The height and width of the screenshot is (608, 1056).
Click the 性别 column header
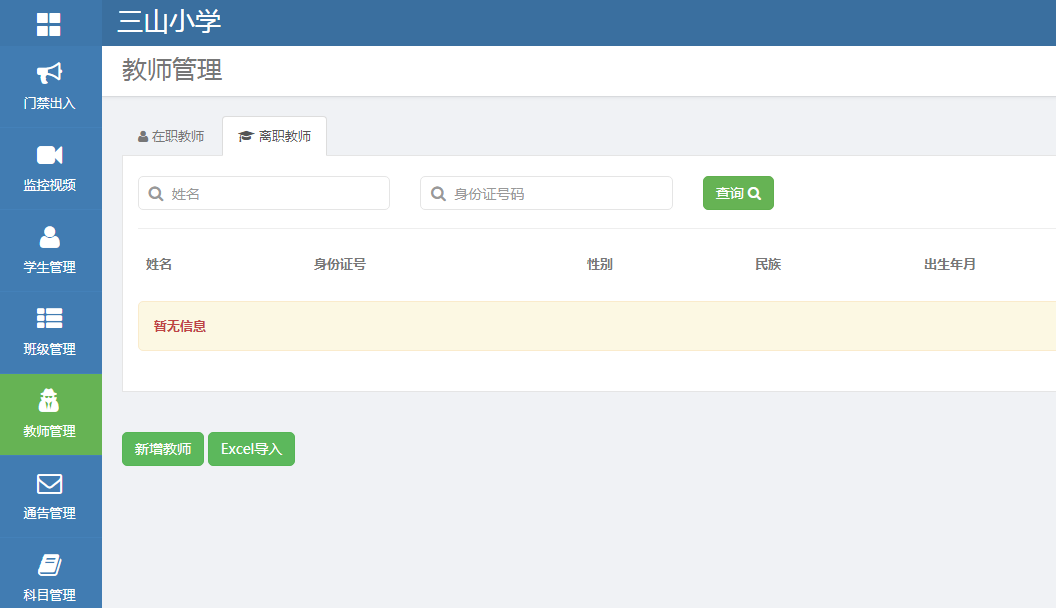pos(600,264)
